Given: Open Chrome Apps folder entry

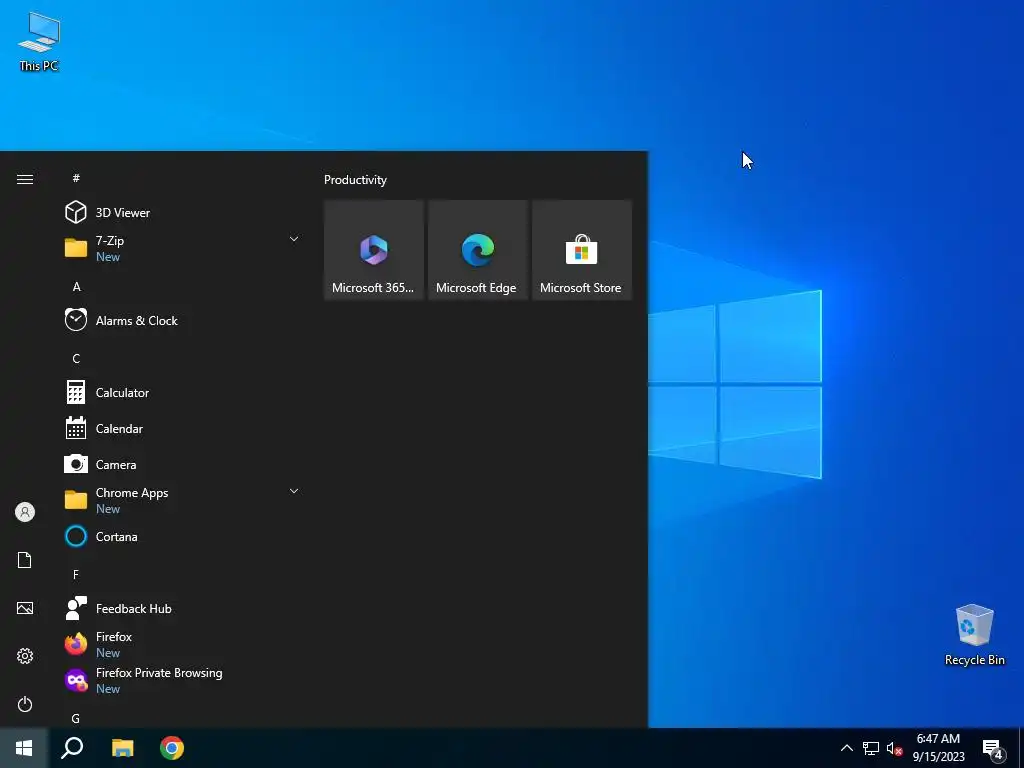Looking at the screenshot, I should coord(183,500).
